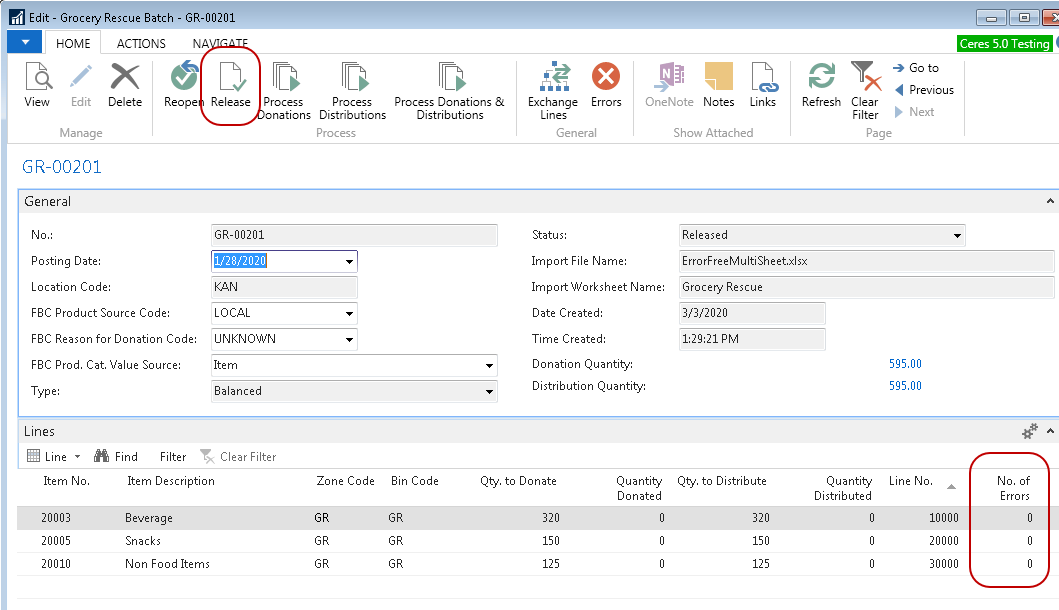Open the NAVIGATE ribbon tab
The width and height of the screenshot is (1059, 610).
point(220,44)
